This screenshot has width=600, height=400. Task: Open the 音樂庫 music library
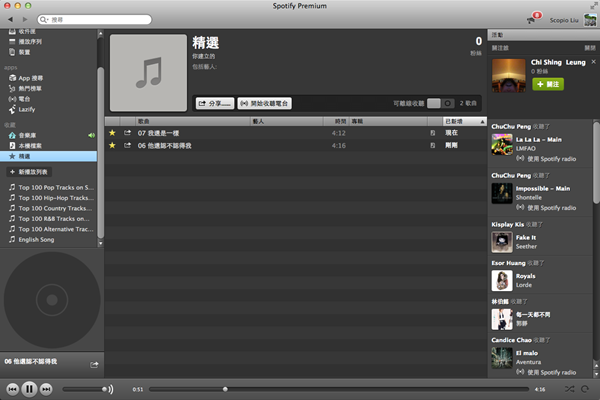click(27, 135)
